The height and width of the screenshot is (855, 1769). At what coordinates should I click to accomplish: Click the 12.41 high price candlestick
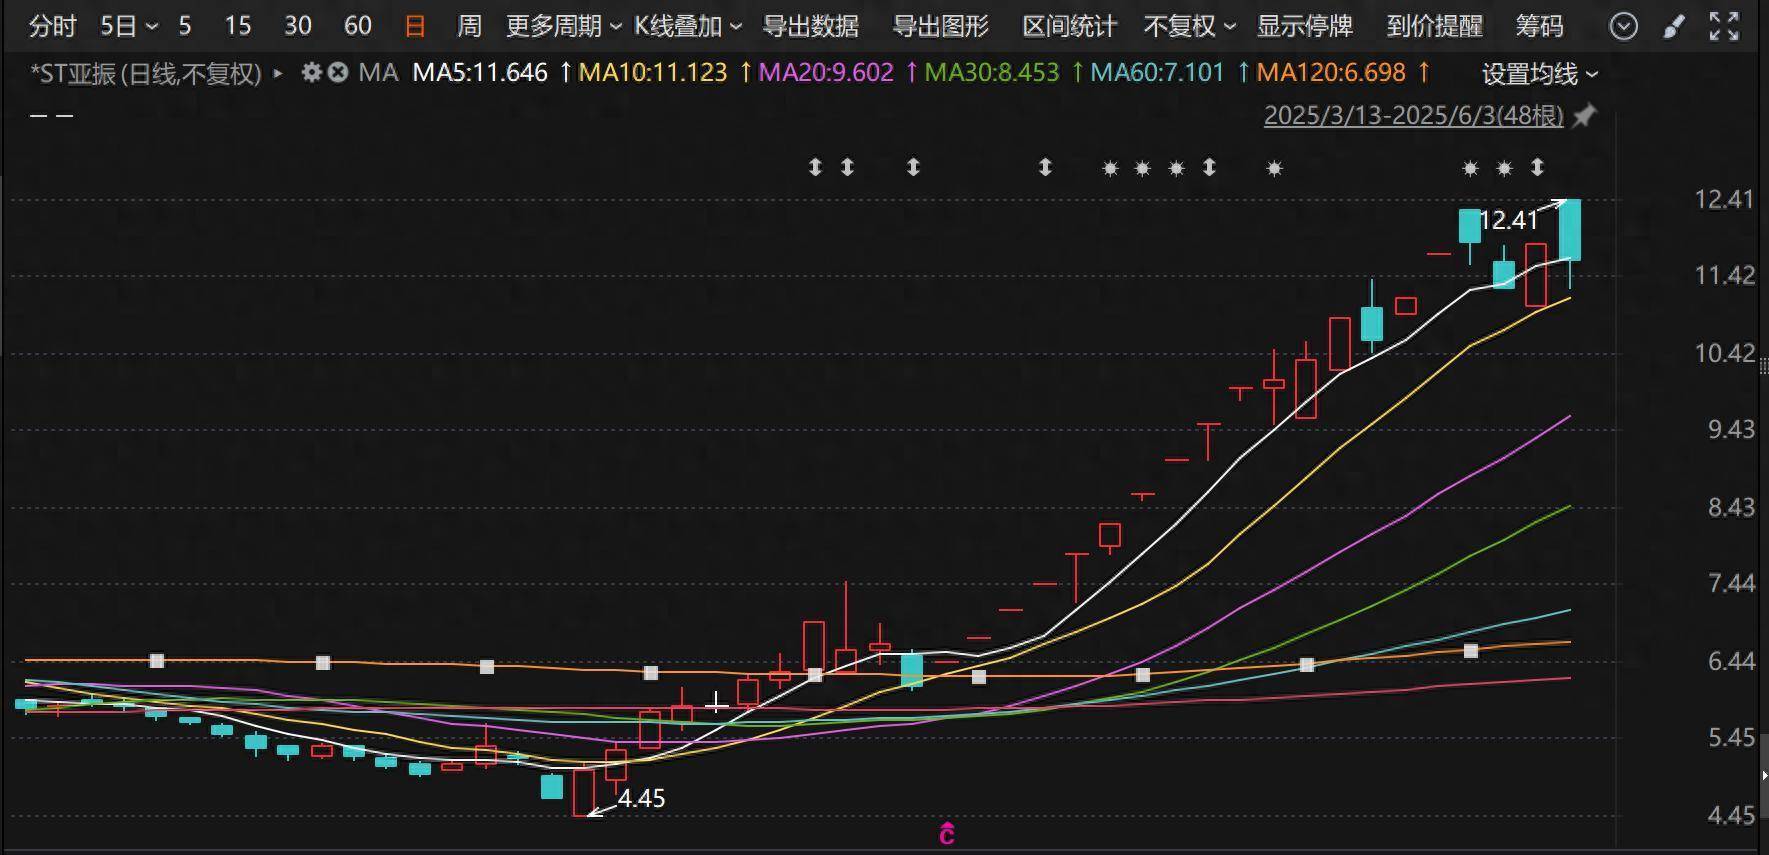(1570, 230)
